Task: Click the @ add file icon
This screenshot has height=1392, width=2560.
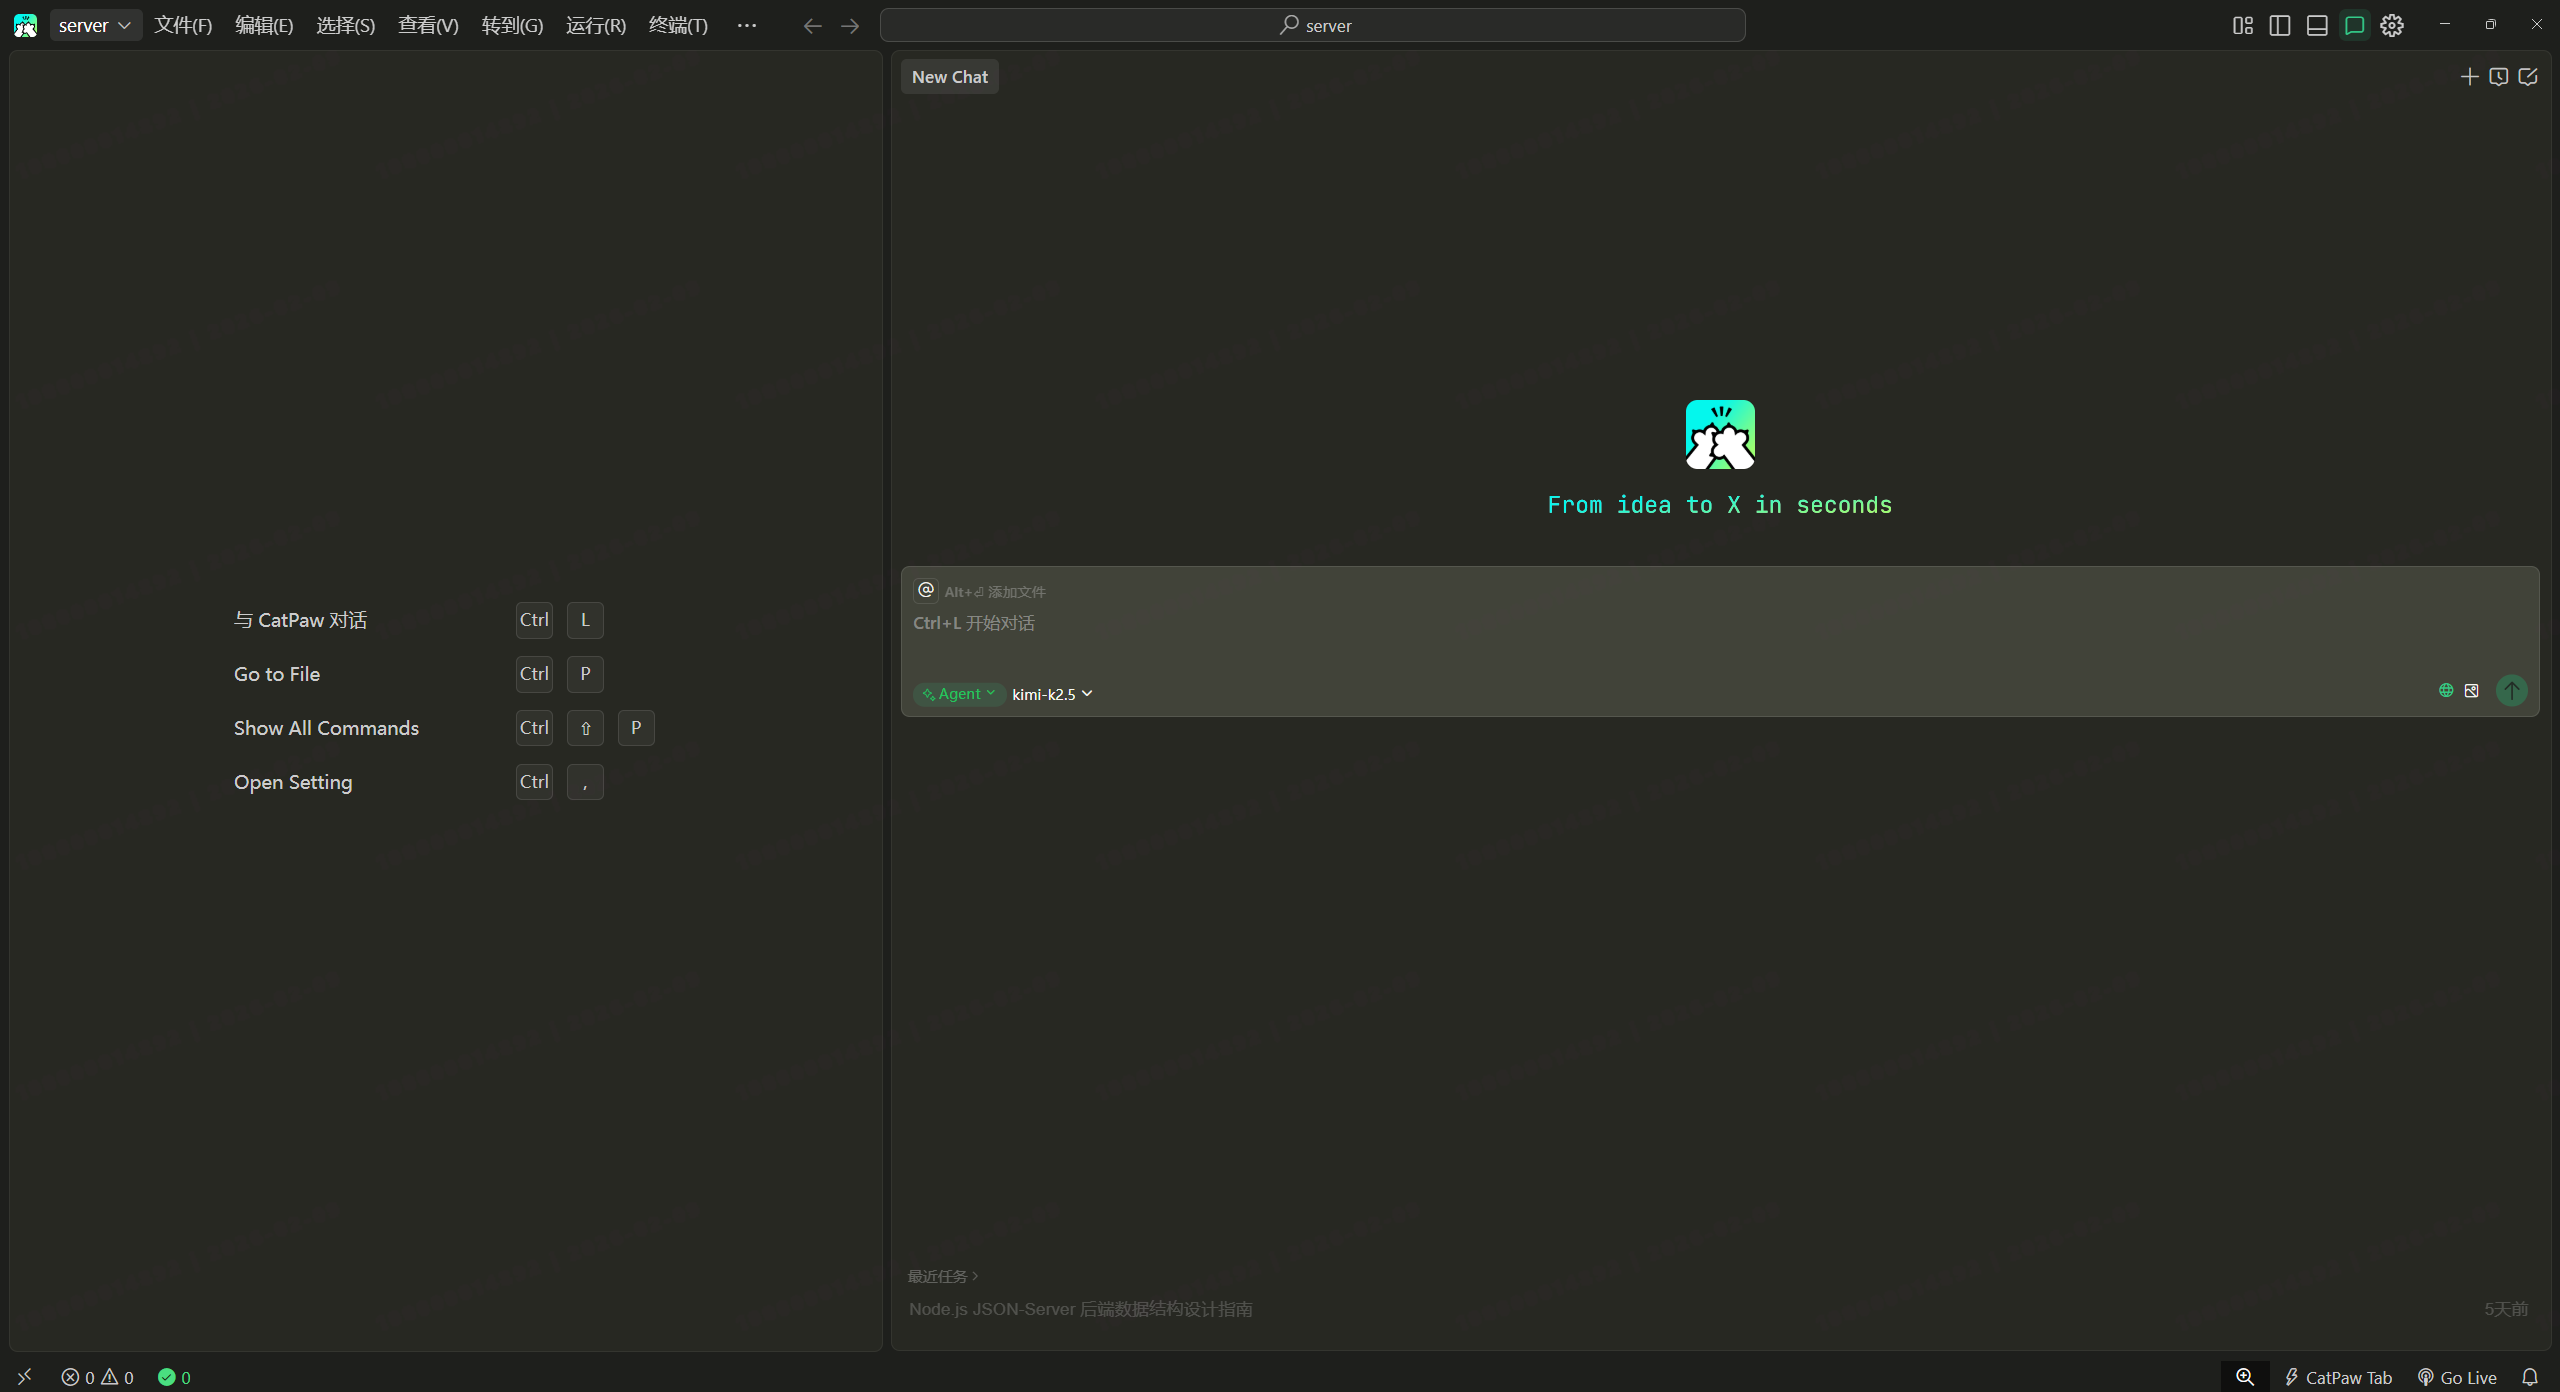Action: tap(926, 590)
